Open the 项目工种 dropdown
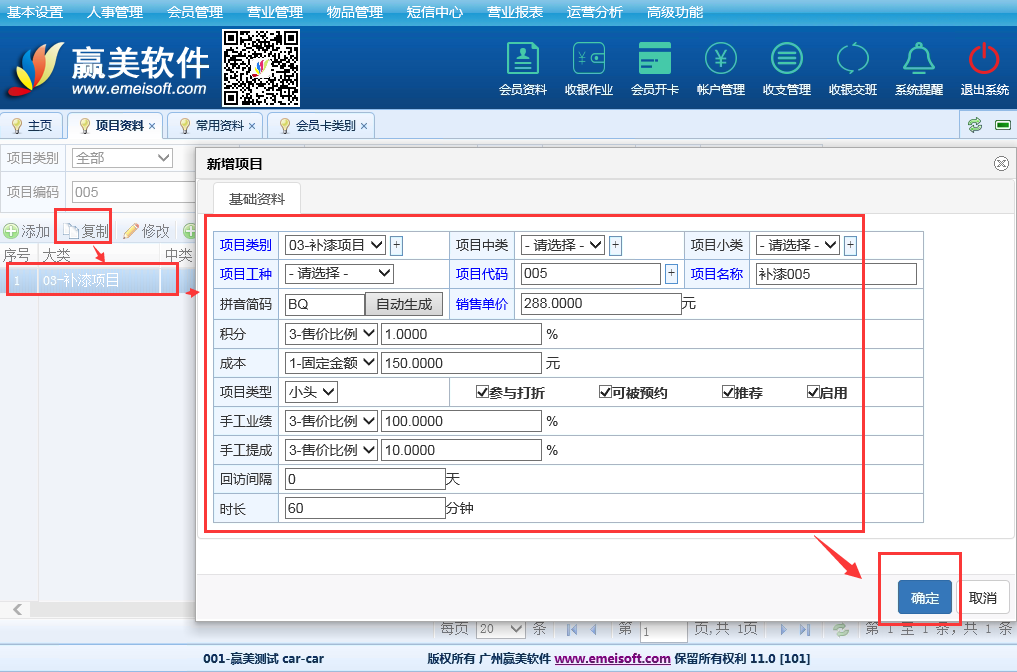 (x=339, y=273)
